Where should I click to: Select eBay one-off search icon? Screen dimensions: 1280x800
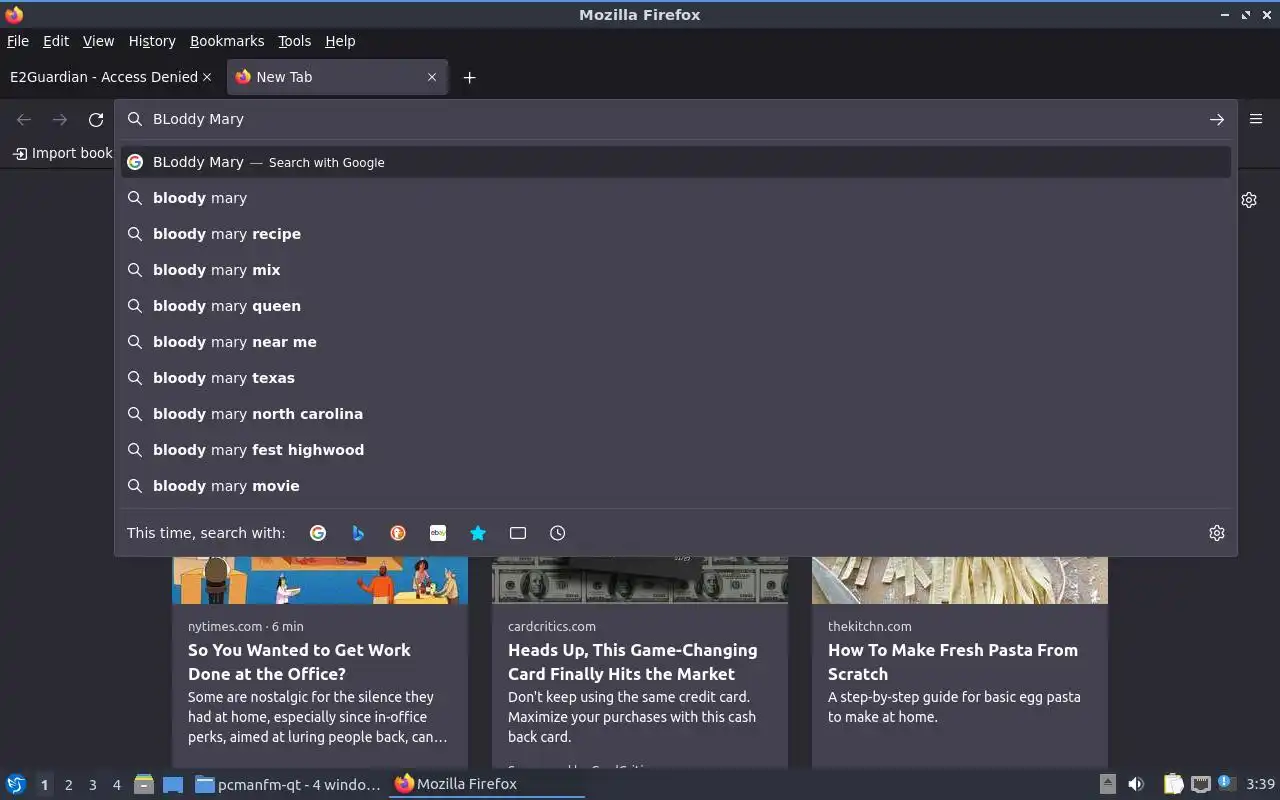[x=438, y=533]
